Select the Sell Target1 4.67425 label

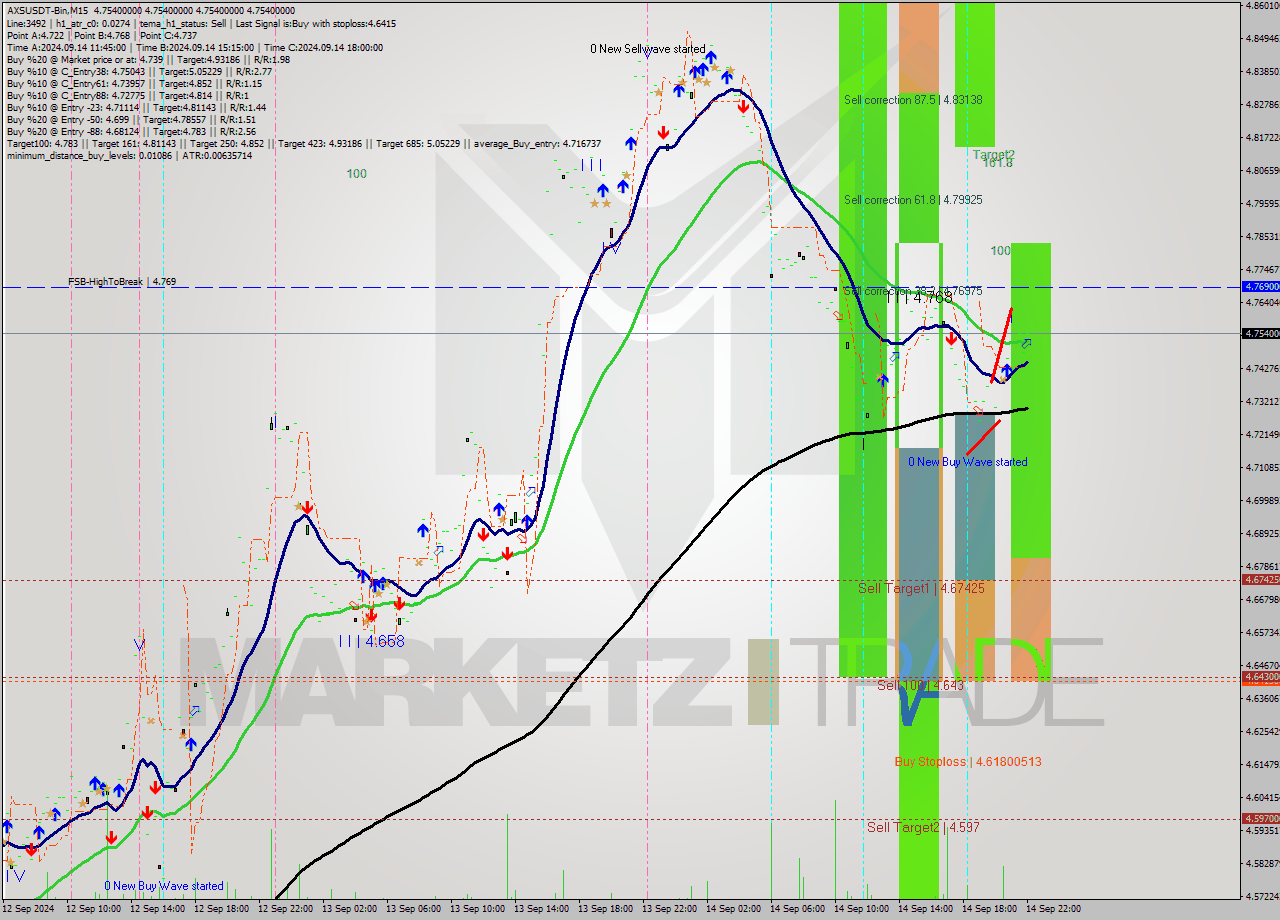[920, 588]
